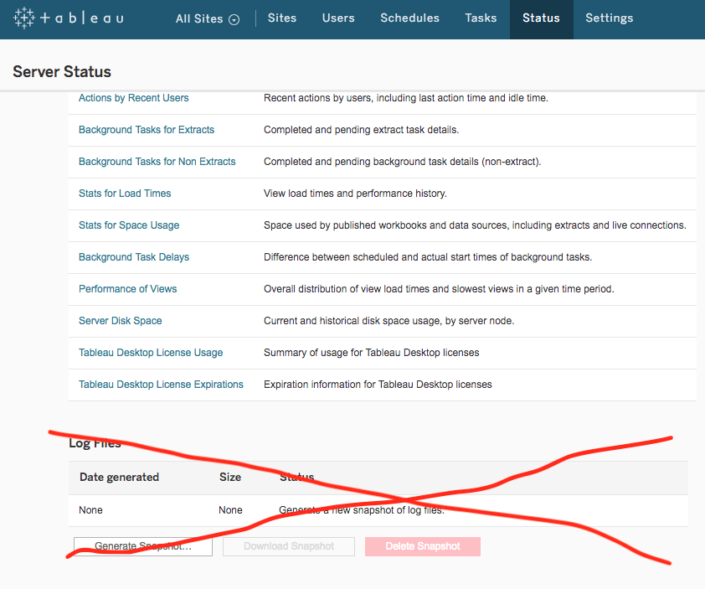This screenshot has width=705, height=589.
Task: Open the Users tab
Action: tap(338, 18)
